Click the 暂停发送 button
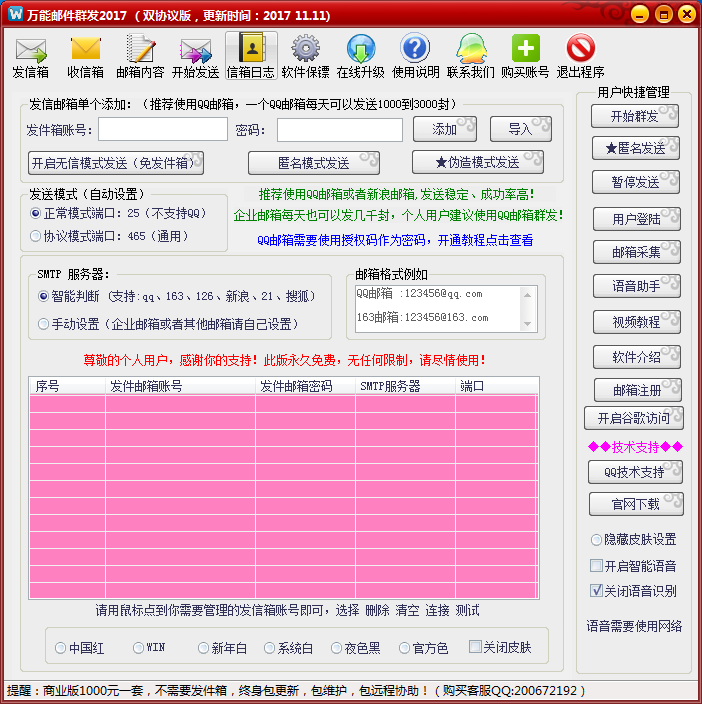Viewport: 702px width, 704px height. pos(636,182)
